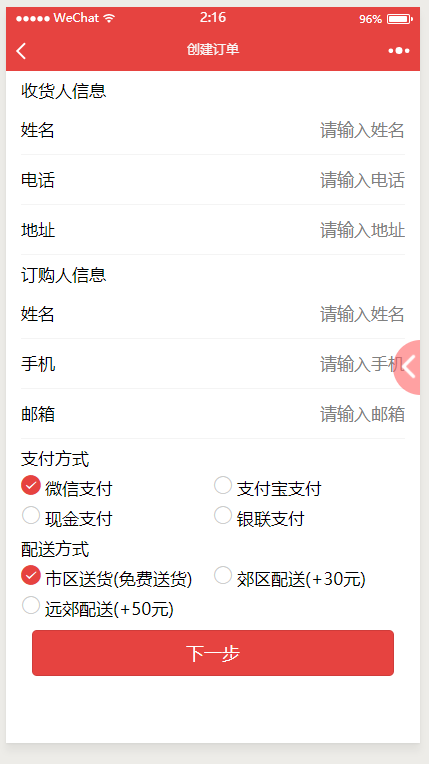Select 远郊配送(+50元) delivery option
This screenshot has height=764, width=429.
coord(31,606)
